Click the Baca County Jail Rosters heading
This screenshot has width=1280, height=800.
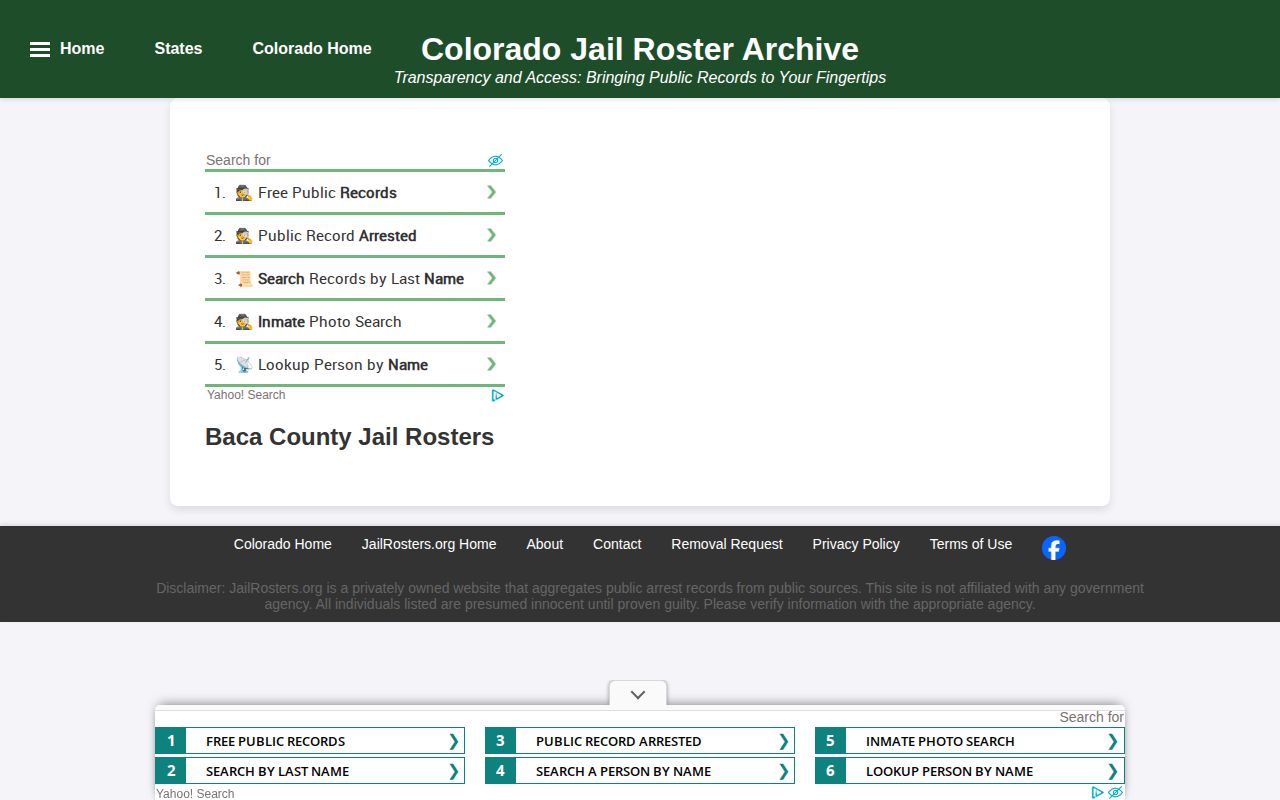[x=349, y=437]
